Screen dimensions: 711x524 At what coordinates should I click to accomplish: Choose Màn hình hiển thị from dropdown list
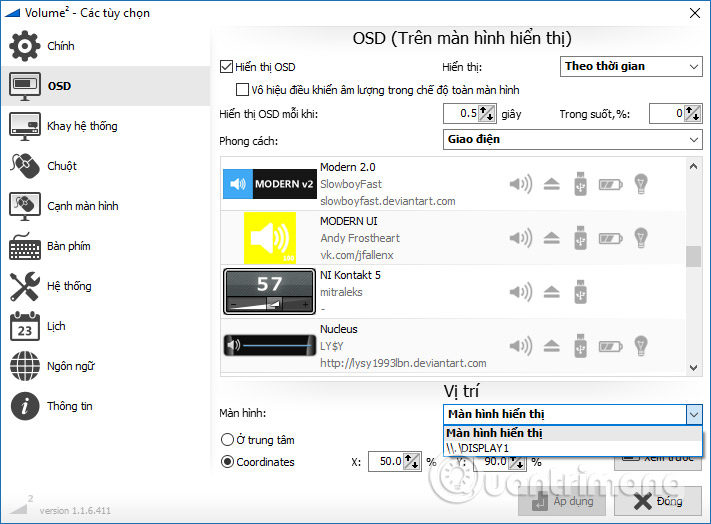573,433
